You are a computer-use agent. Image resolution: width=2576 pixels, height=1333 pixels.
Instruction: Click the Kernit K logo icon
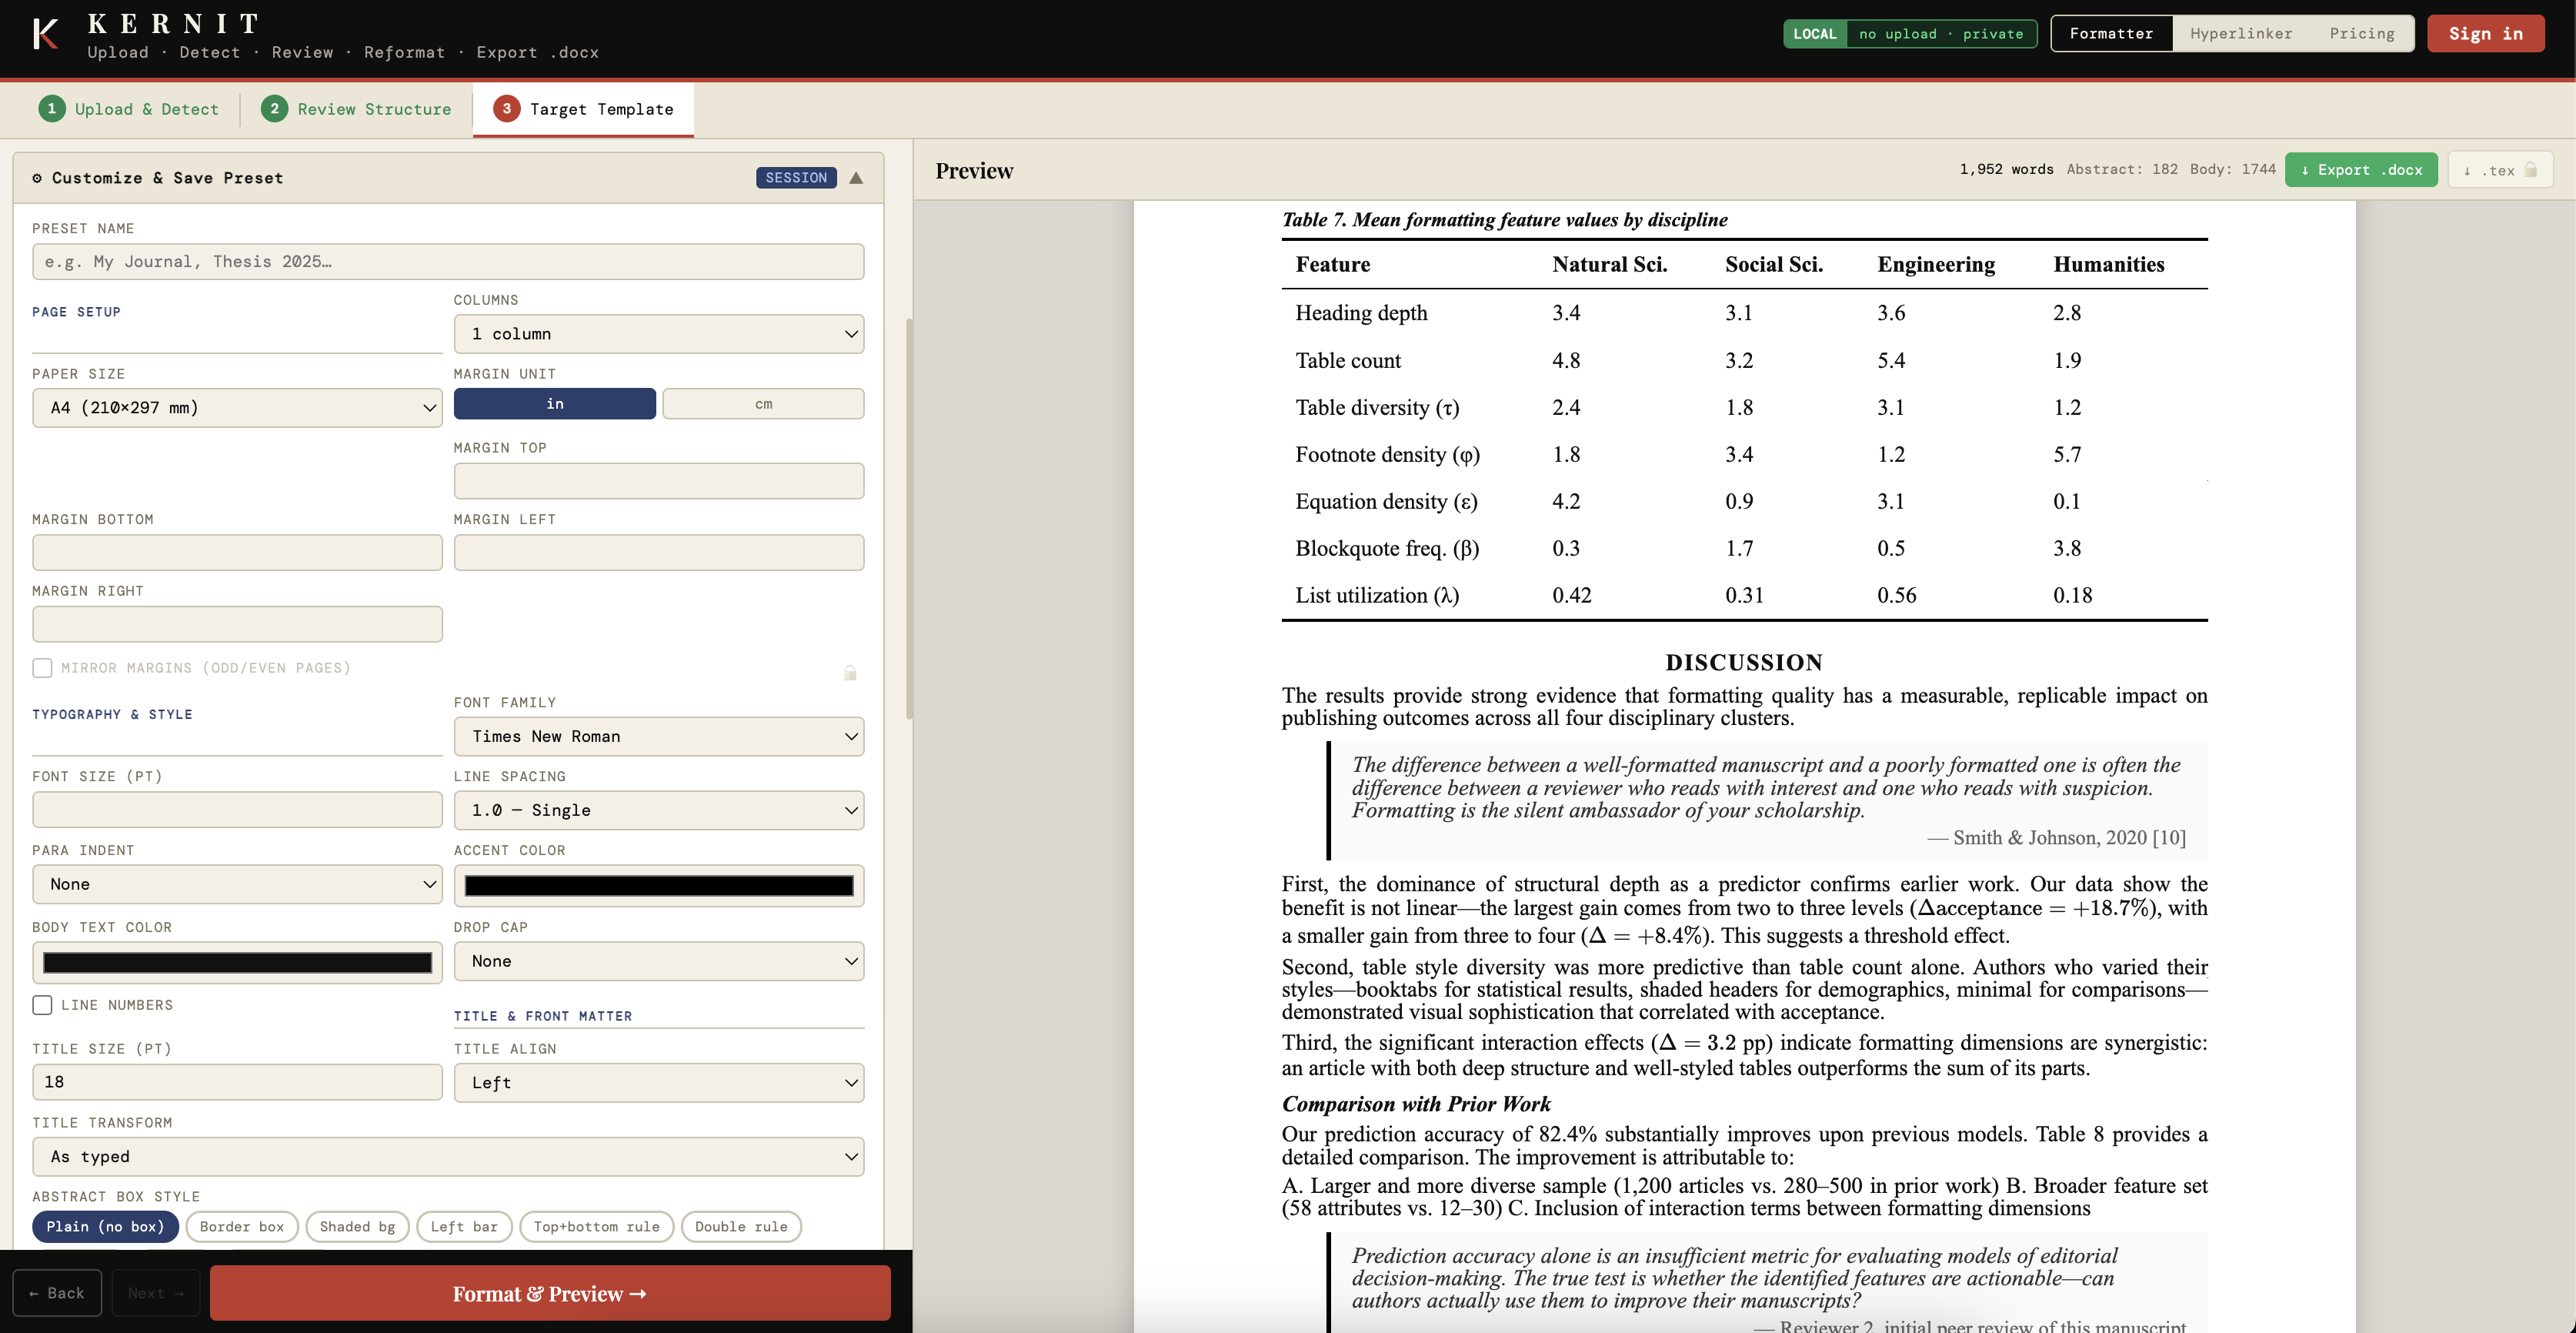pos(45,34)
